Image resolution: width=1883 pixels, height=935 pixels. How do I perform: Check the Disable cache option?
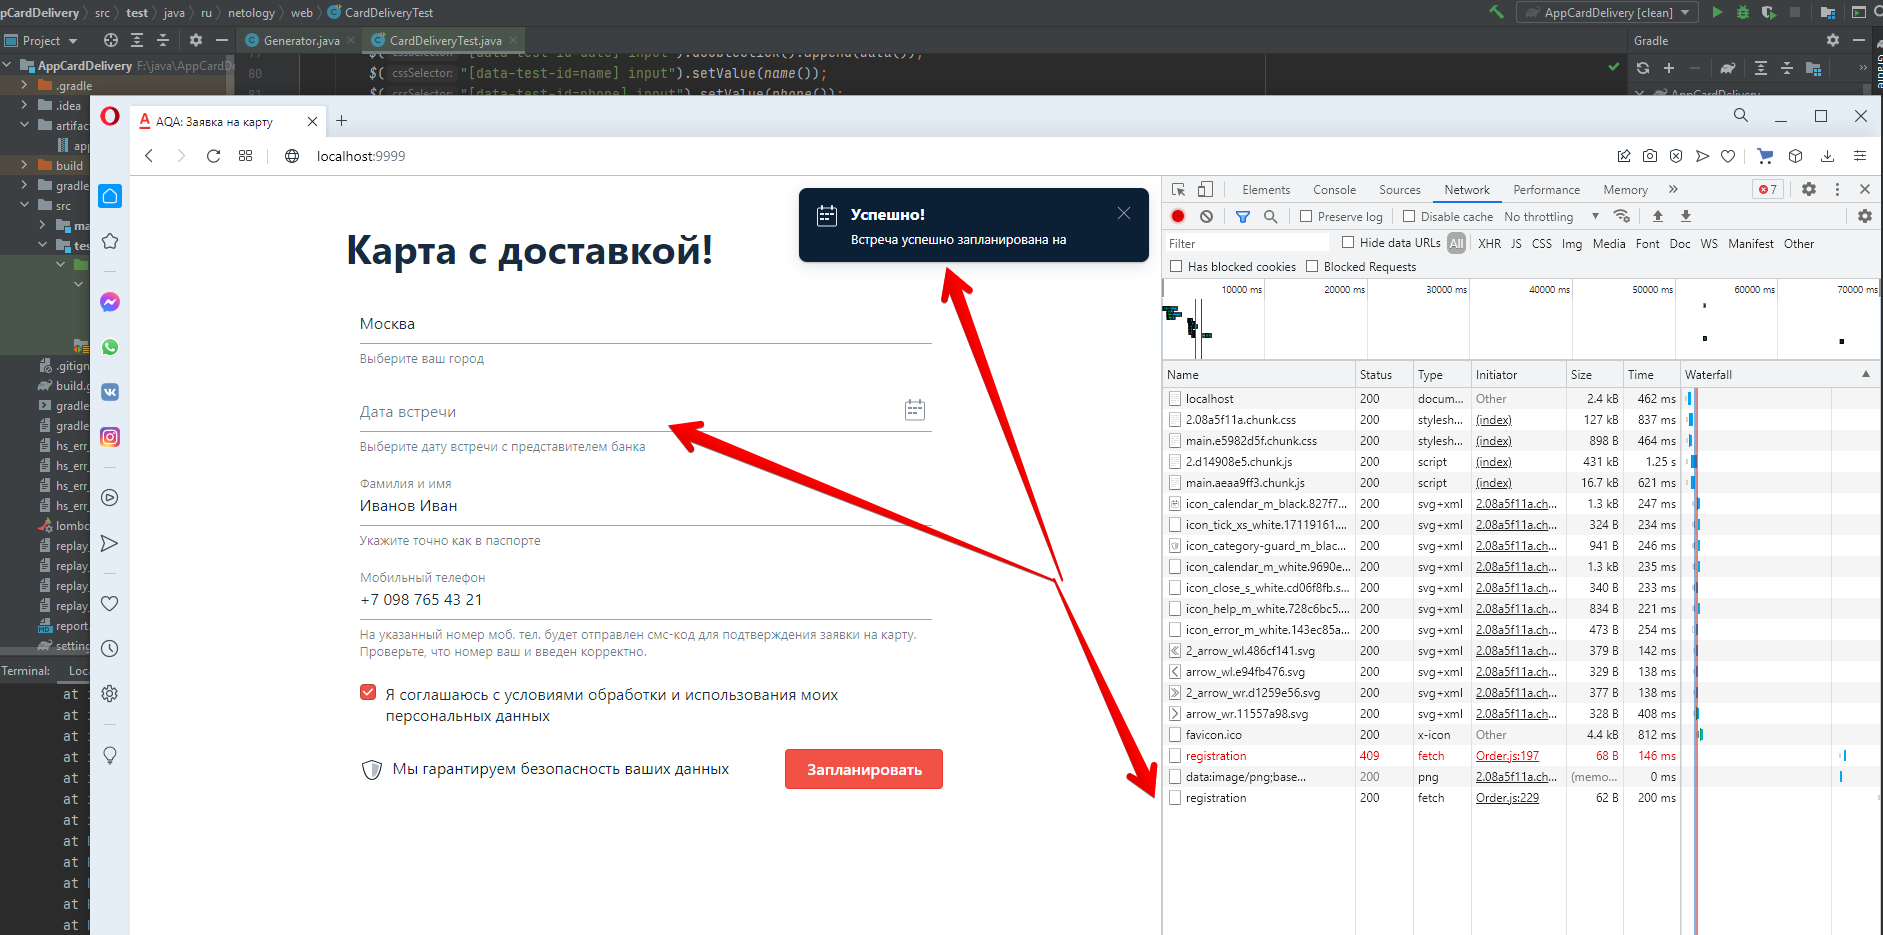click(x=1407, y=216)
